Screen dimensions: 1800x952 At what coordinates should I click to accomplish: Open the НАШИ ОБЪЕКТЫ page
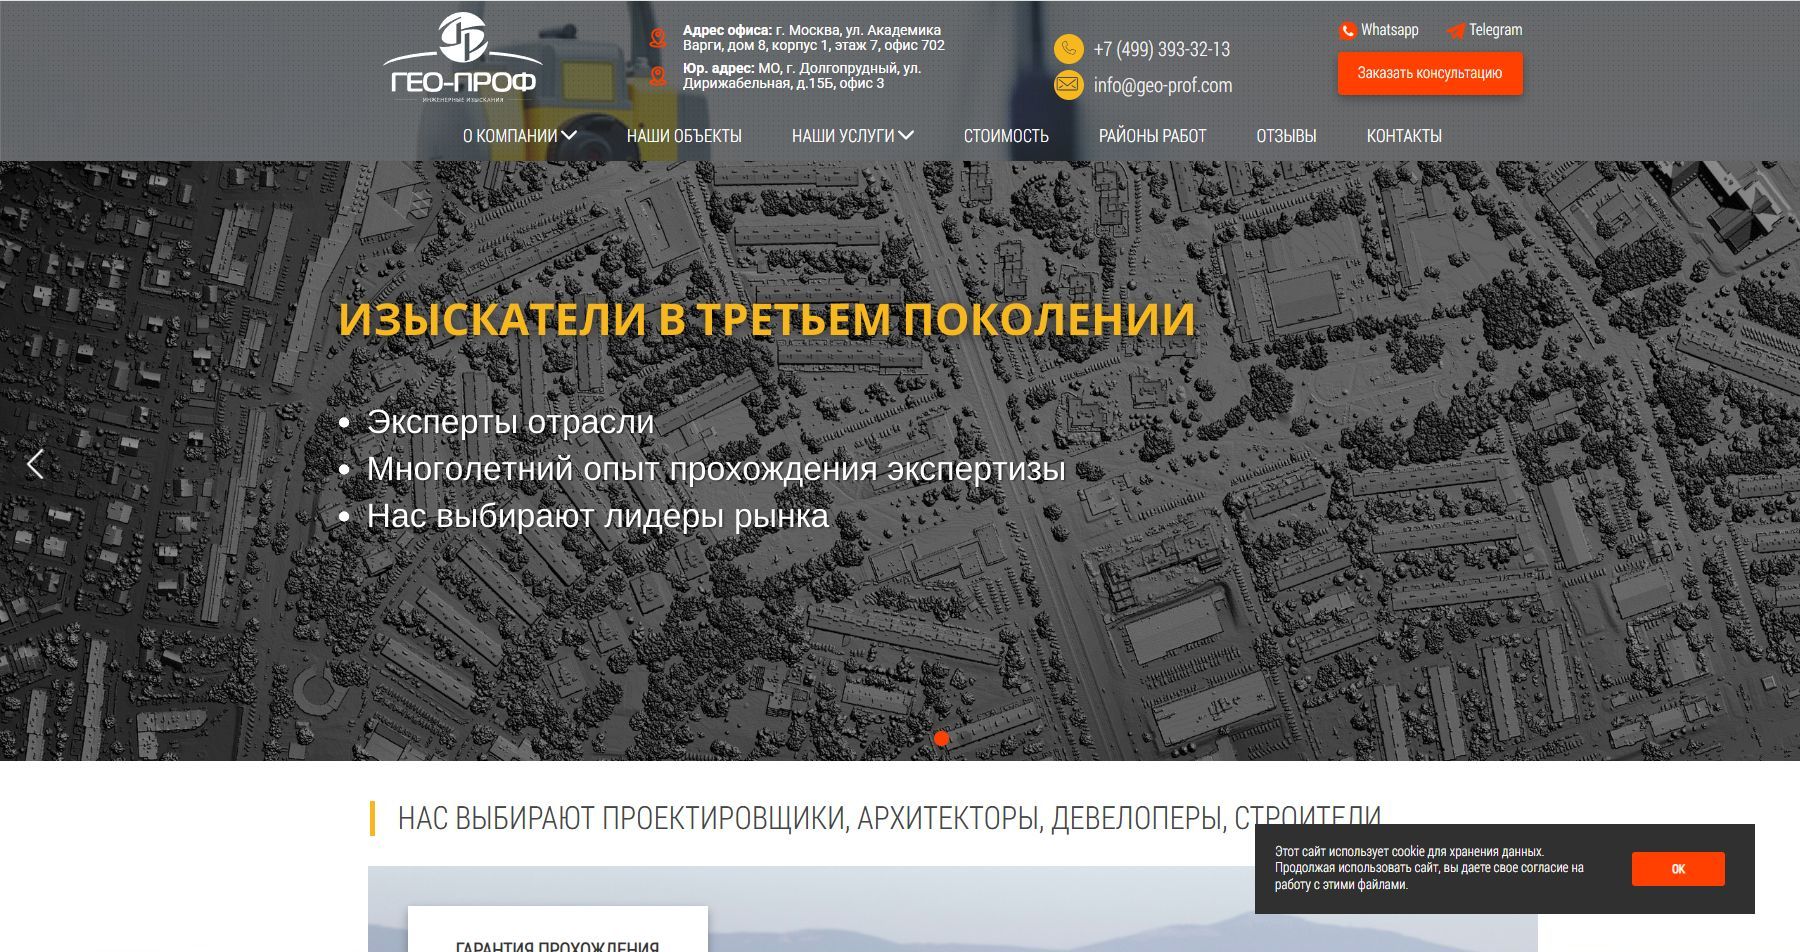(x=684, y=136)
